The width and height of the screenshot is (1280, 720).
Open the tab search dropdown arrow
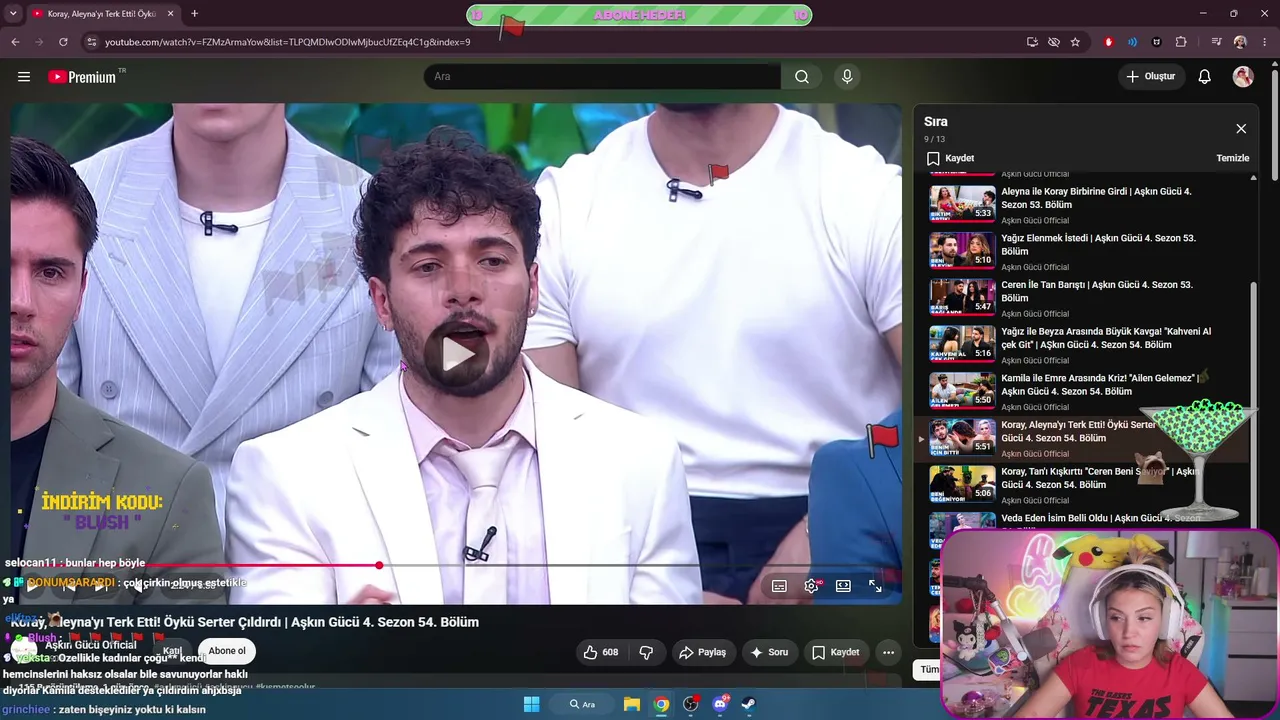[x=14, y=14]
